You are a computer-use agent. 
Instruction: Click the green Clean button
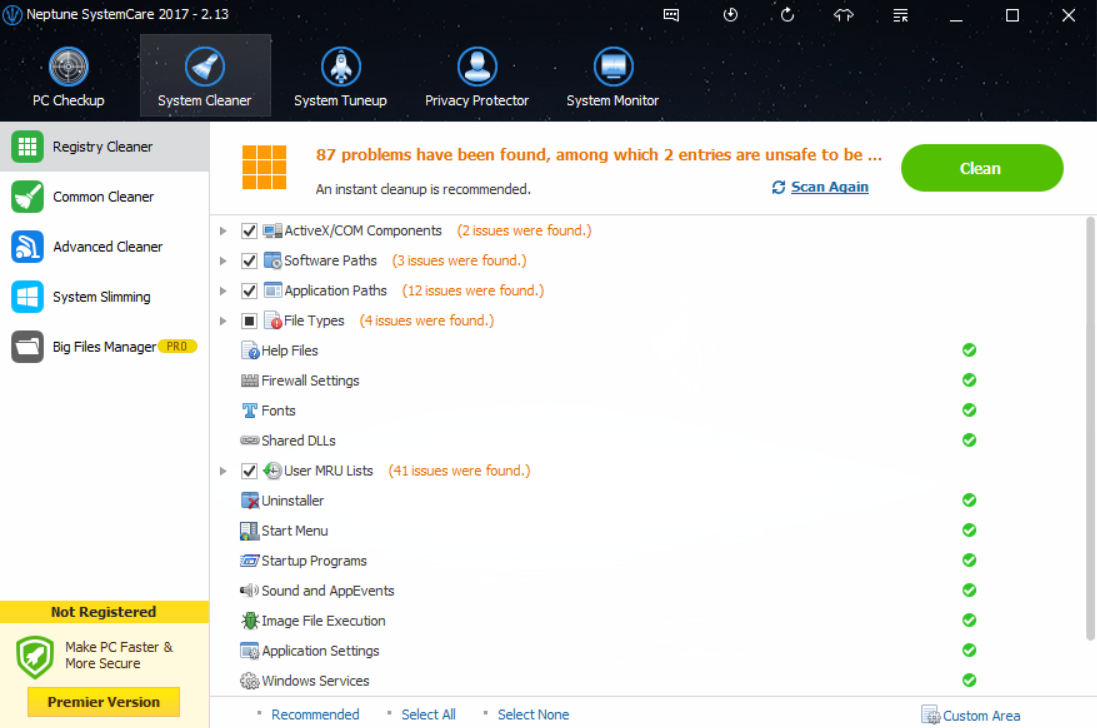click(x=982, y=168)
